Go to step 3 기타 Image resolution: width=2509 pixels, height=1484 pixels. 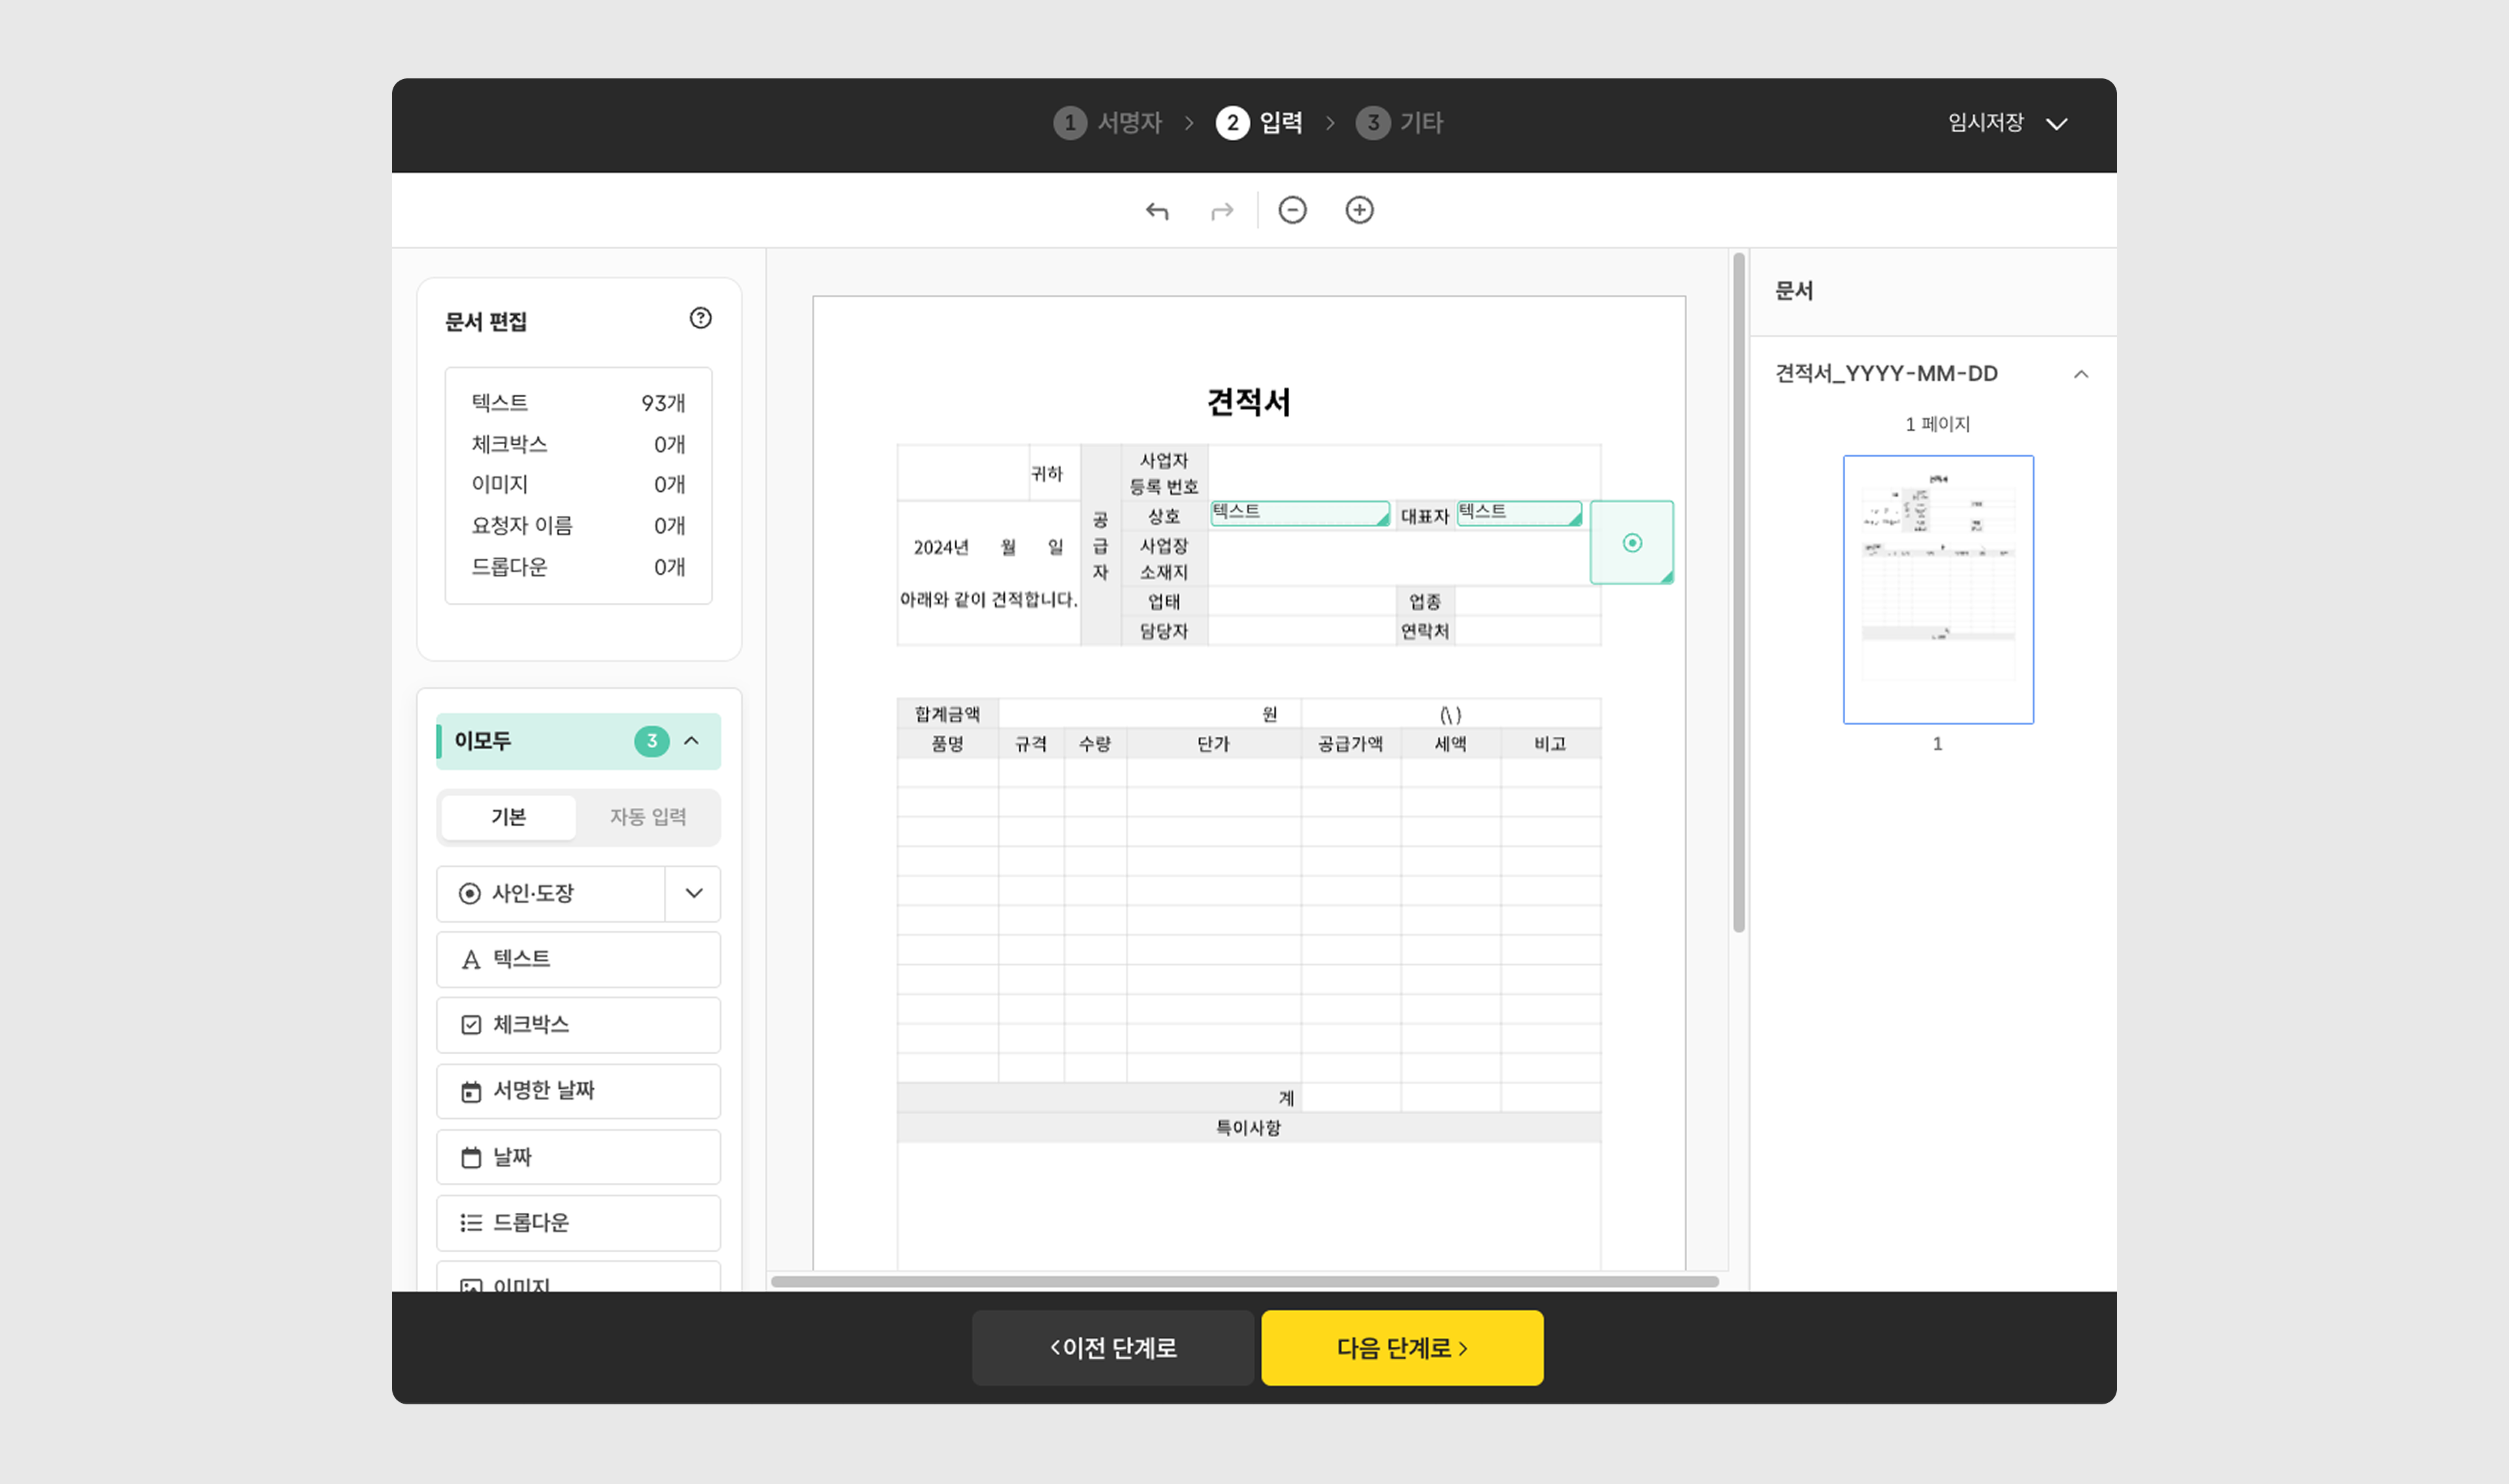(x=1399, y=123)
